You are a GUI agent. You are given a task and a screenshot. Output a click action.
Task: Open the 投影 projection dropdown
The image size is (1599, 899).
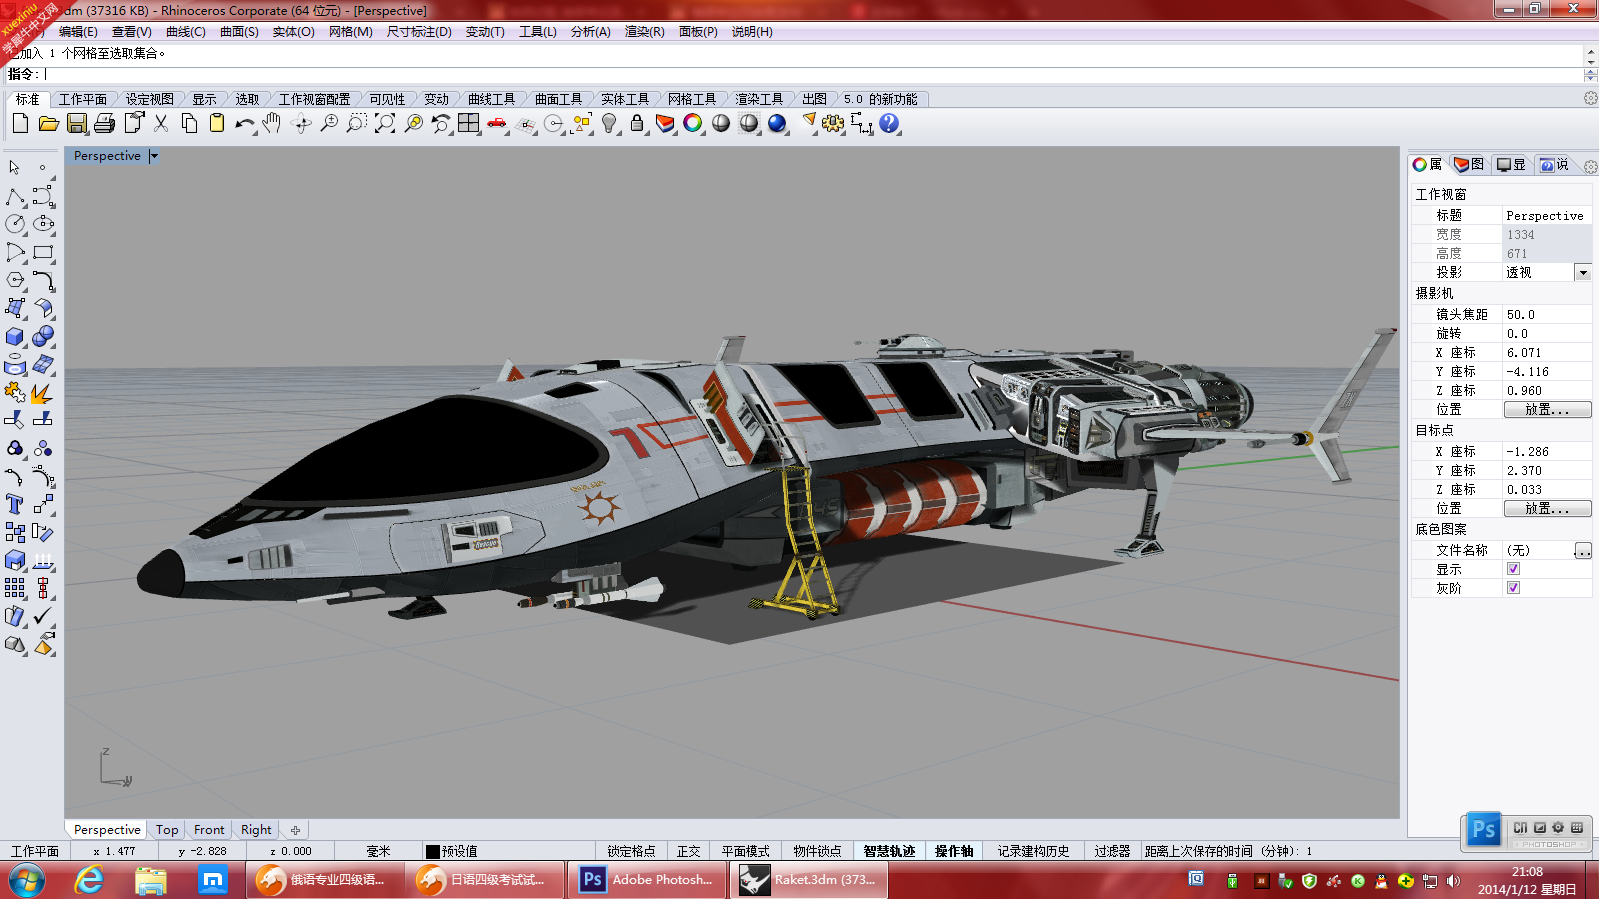pos(1583,272)
